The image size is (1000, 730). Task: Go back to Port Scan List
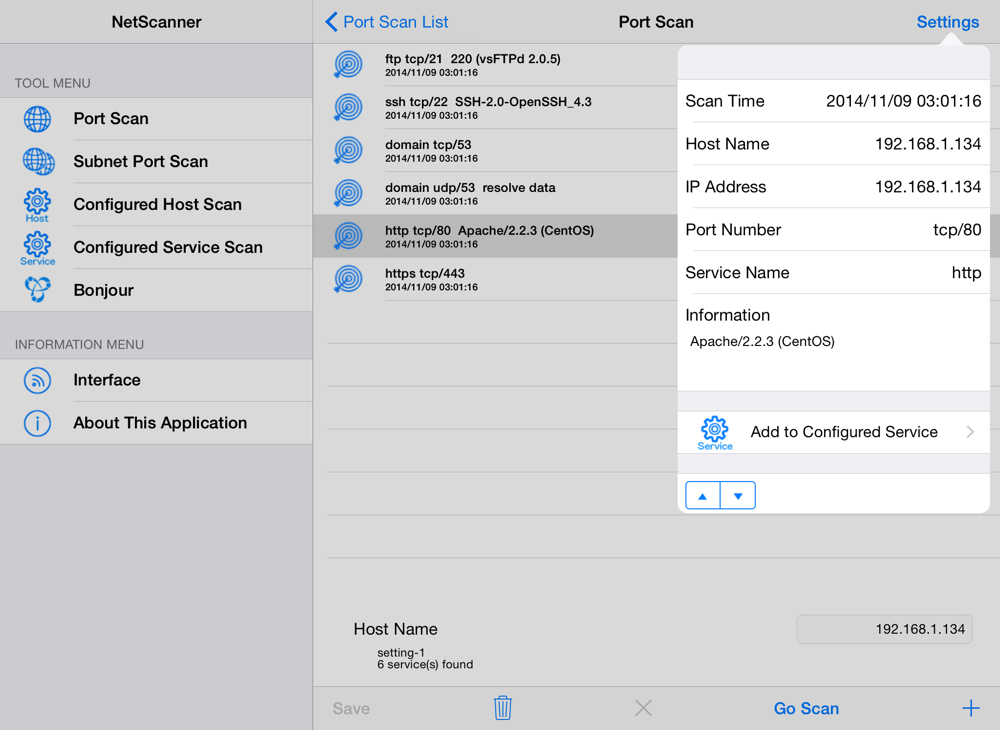pyautogui.click(x=387, y=22)
